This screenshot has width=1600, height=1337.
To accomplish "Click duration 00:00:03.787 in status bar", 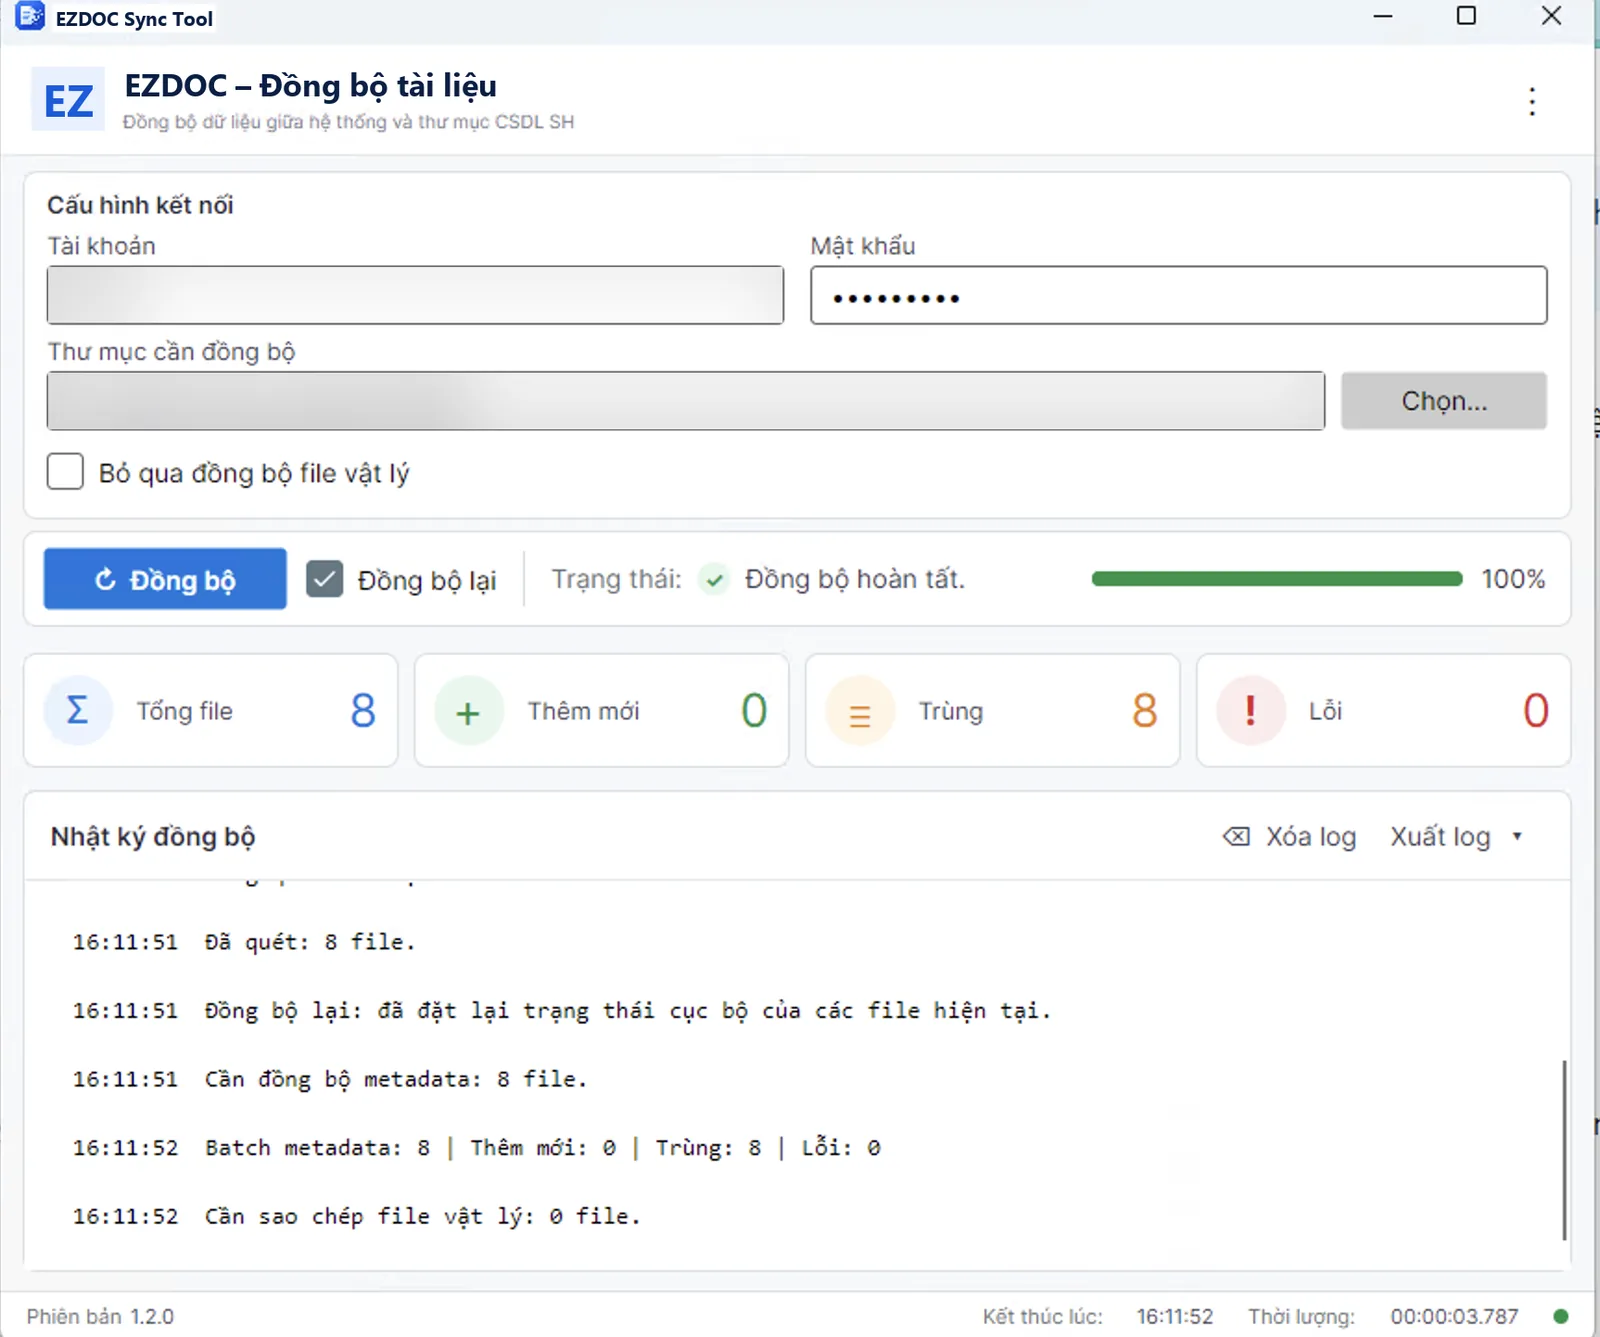I will (x=1454, y=1316).
